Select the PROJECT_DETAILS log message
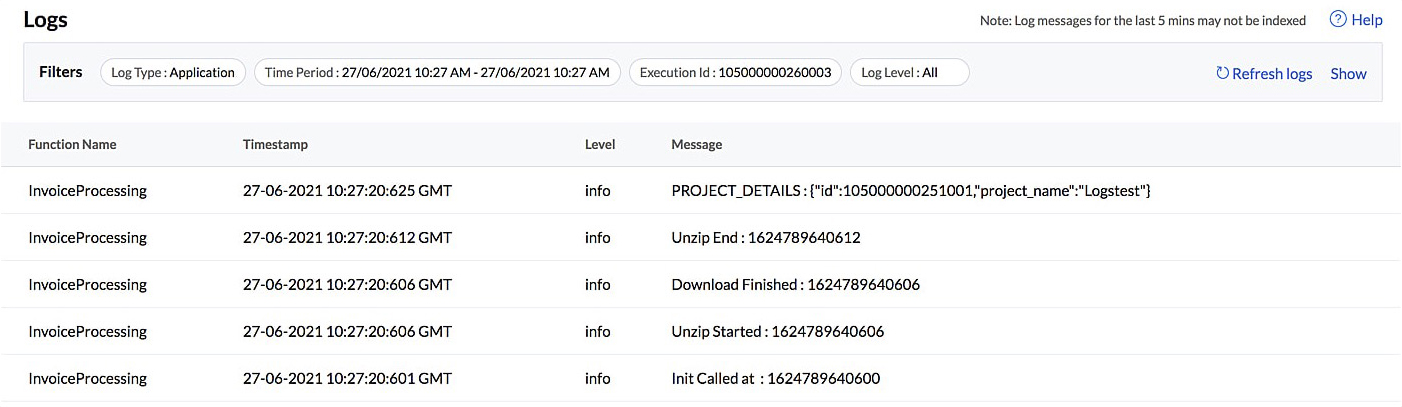This screenshot has height=407, width=1402. click(911, 190)
